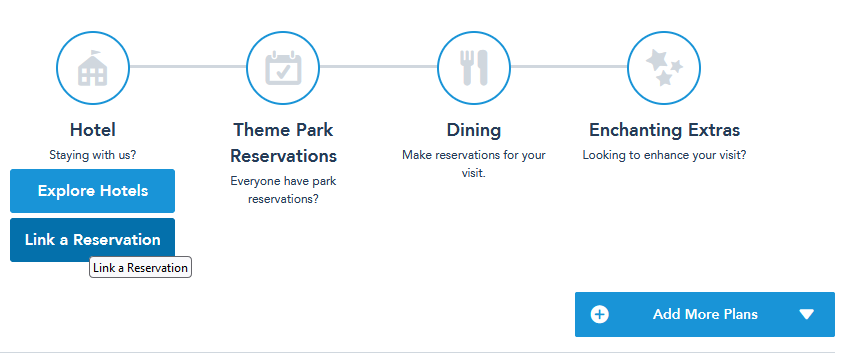Image resolution: width=844 pixels, height=360 pixels.
Task: Click the Explore Hotels button
Action: [x=93, y=191]
